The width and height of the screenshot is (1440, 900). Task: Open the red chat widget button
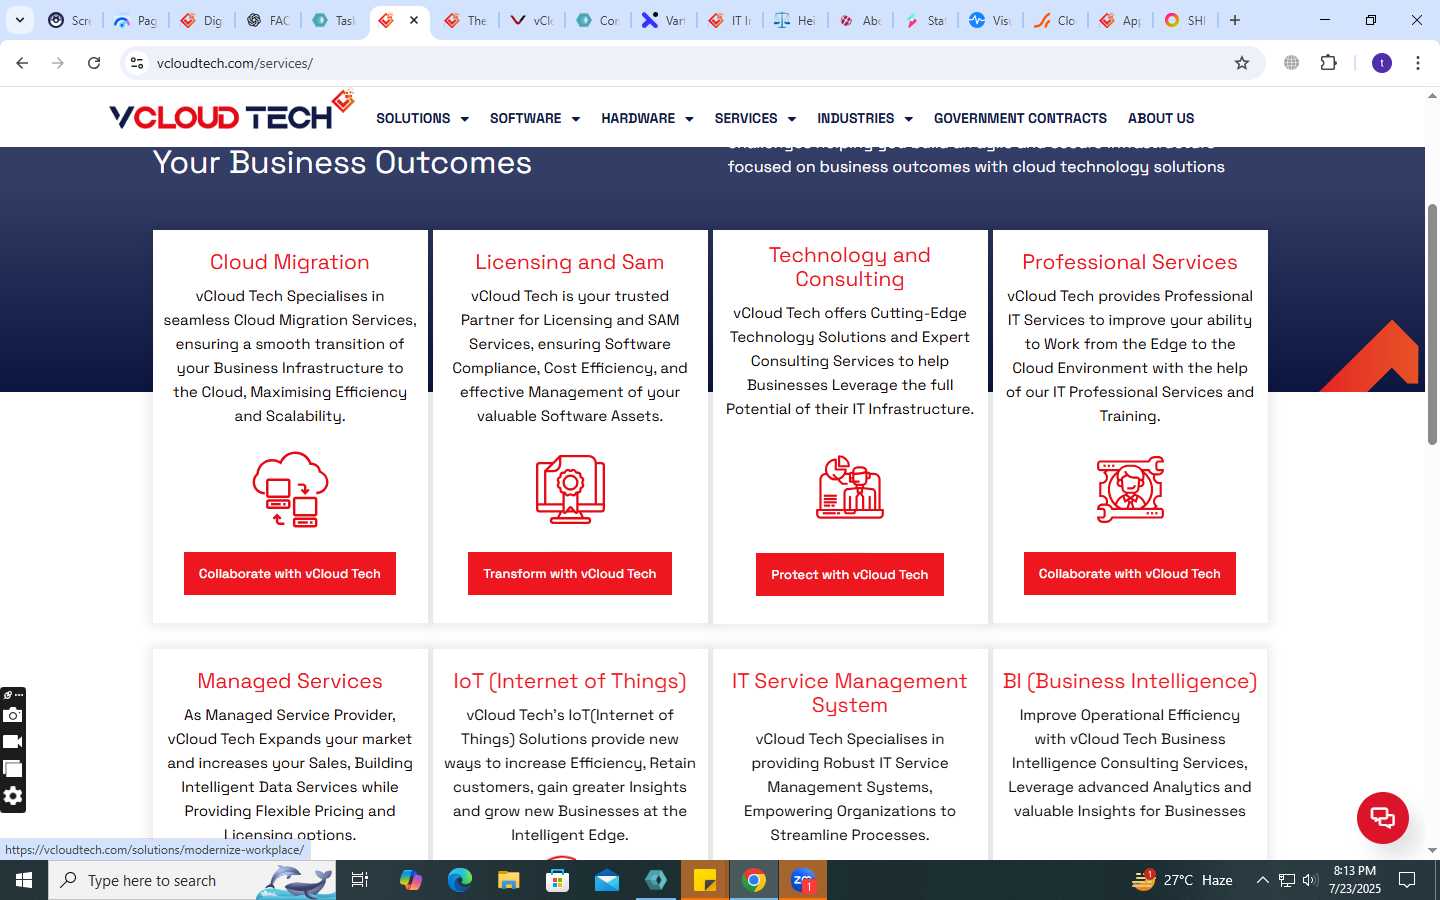click(x=1382, y=817)
